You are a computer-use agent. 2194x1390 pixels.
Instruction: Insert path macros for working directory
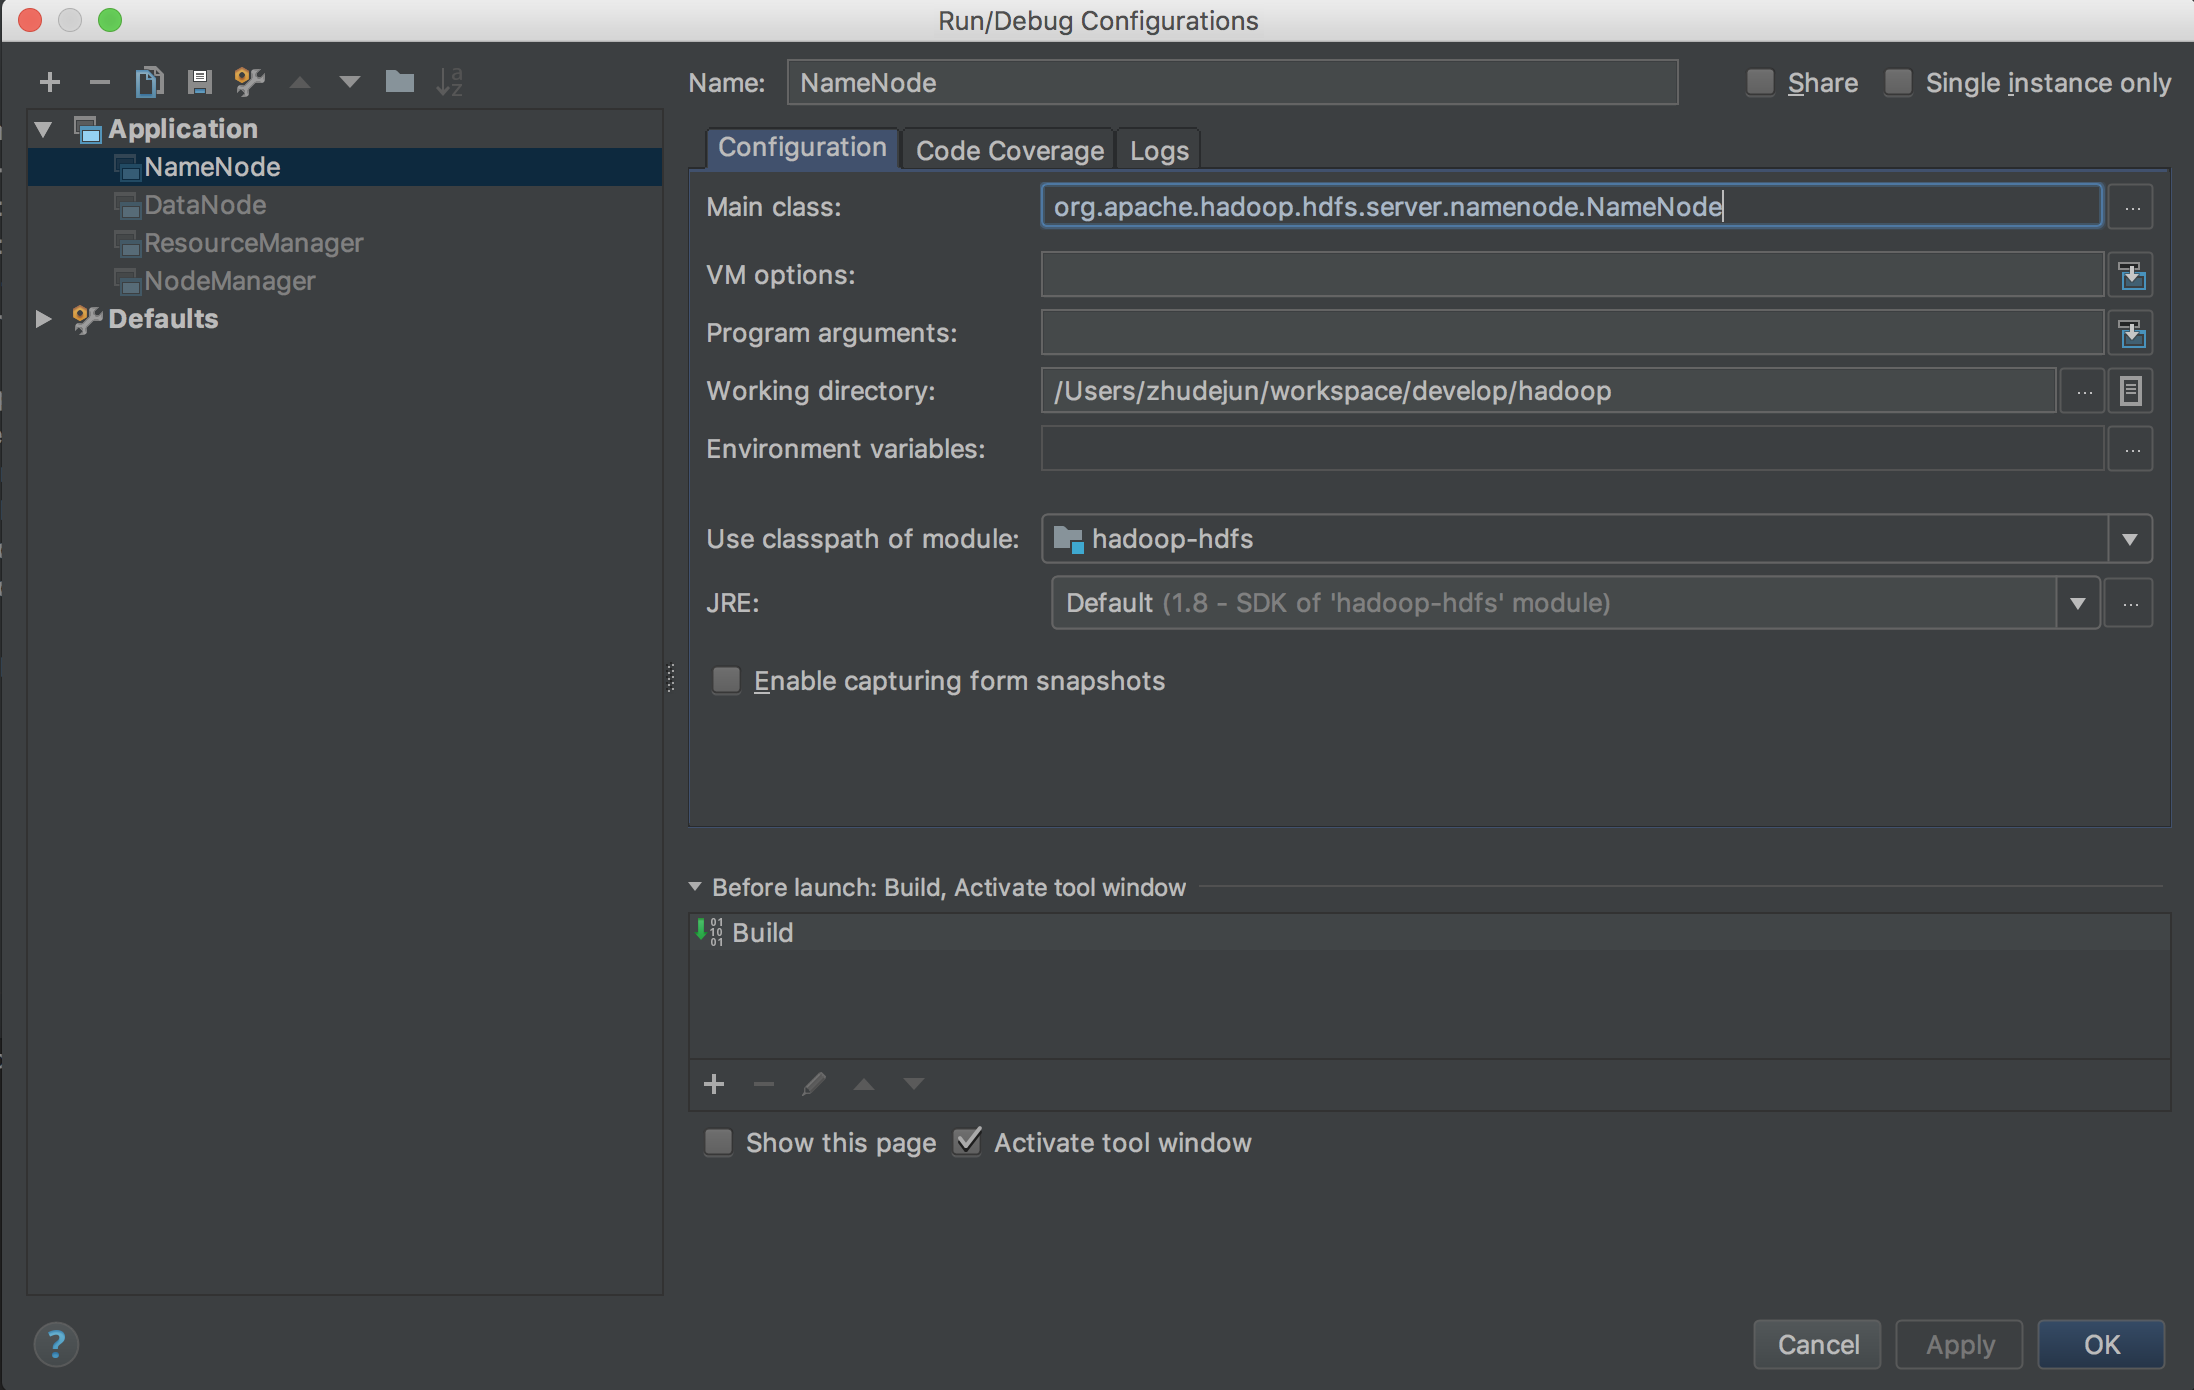pyautogui.click(x=2131, y=391)
